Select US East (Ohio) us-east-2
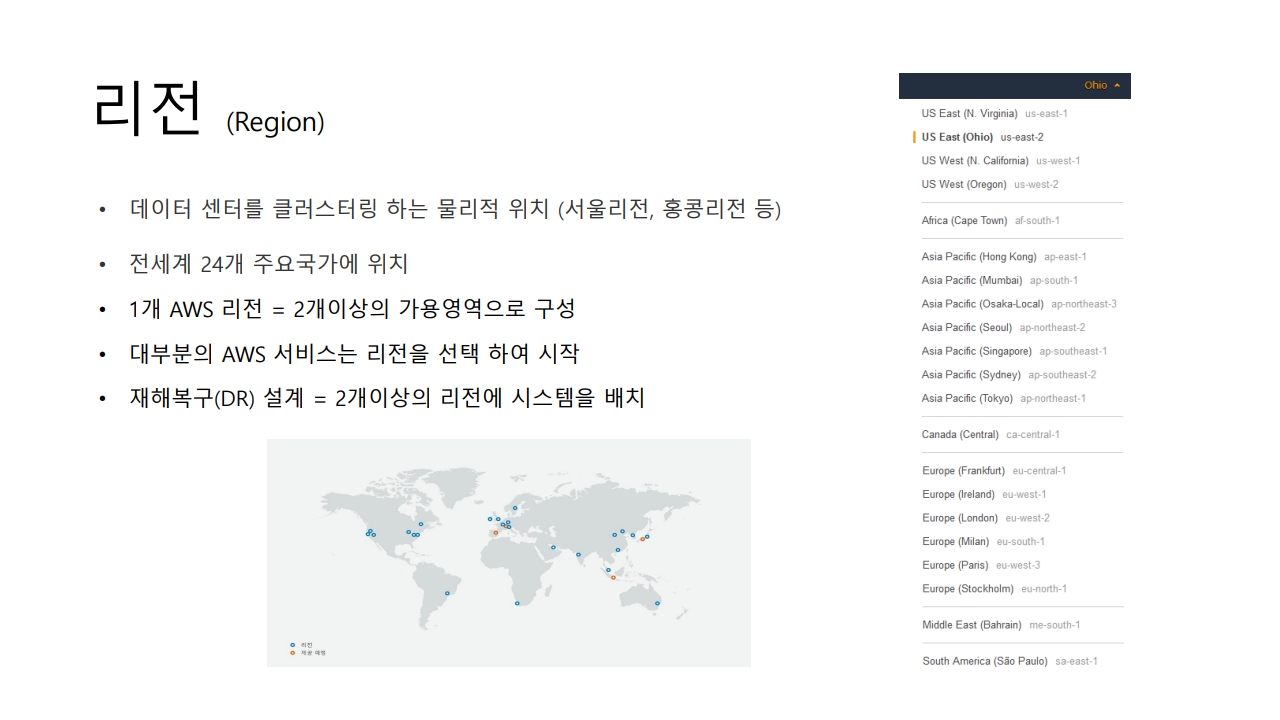The height and width of the screenshot is (720, 1280). click(x=983, y=137)
